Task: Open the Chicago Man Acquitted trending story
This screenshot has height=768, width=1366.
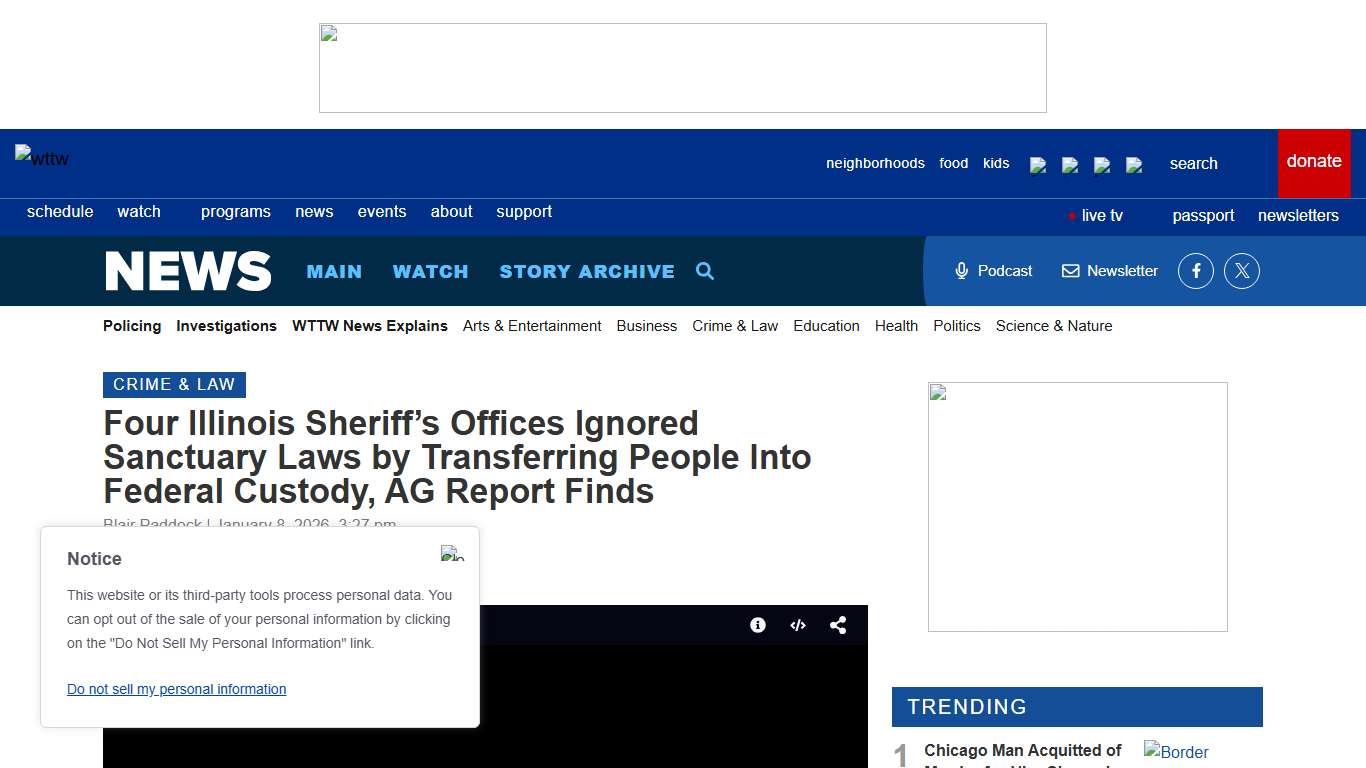Action: (x=1022, y=750)
